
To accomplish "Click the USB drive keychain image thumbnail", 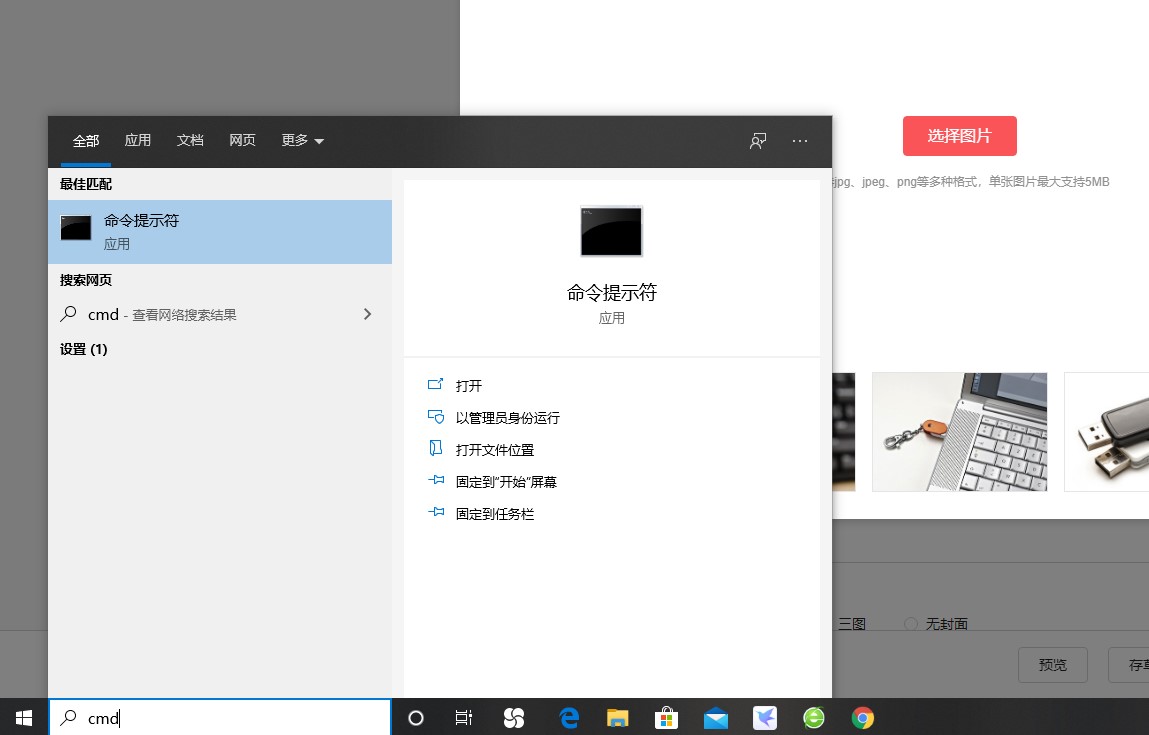I will tap(959, 431).
